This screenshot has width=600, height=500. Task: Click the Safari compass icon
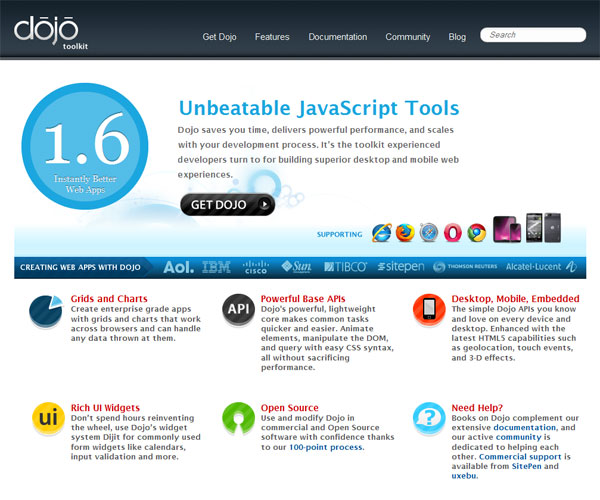pos(429,233)
